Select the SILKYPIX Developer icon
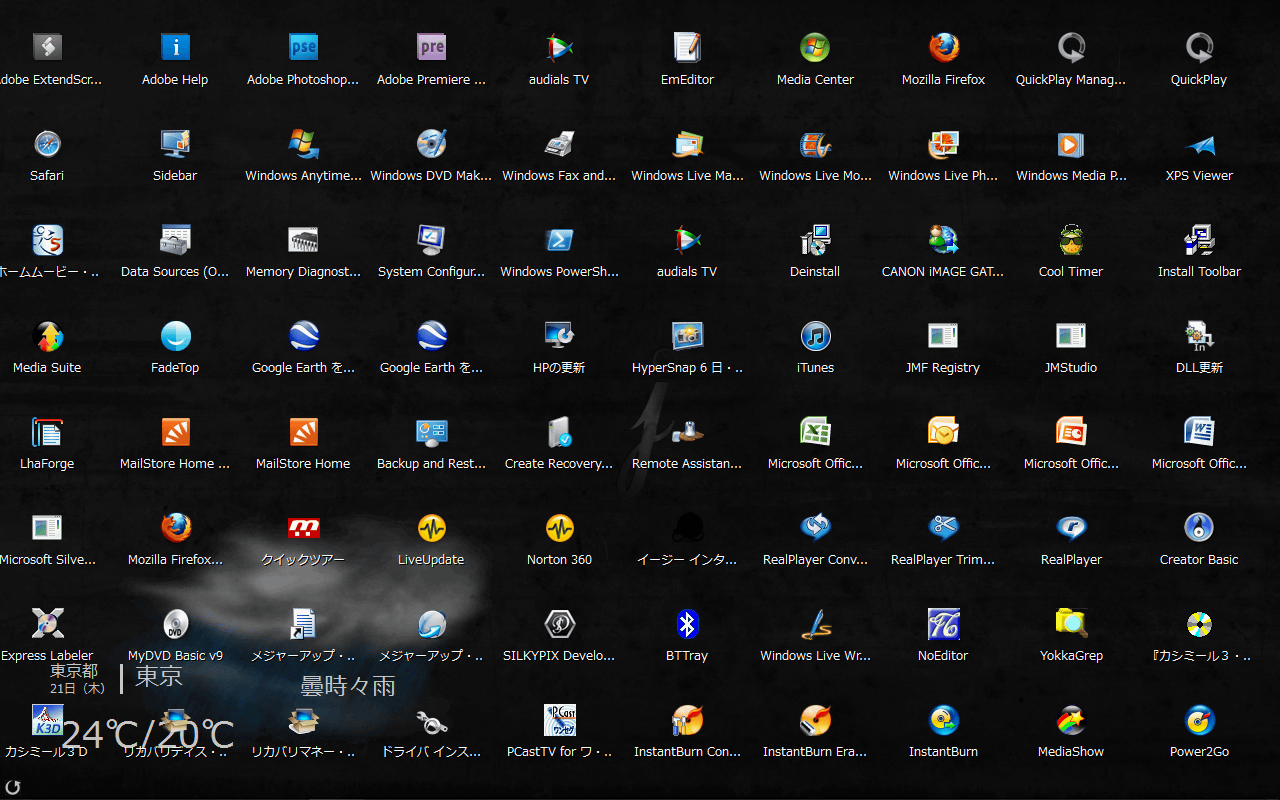The height and width of the screenshot is (800, 1280). coord(559,623)
